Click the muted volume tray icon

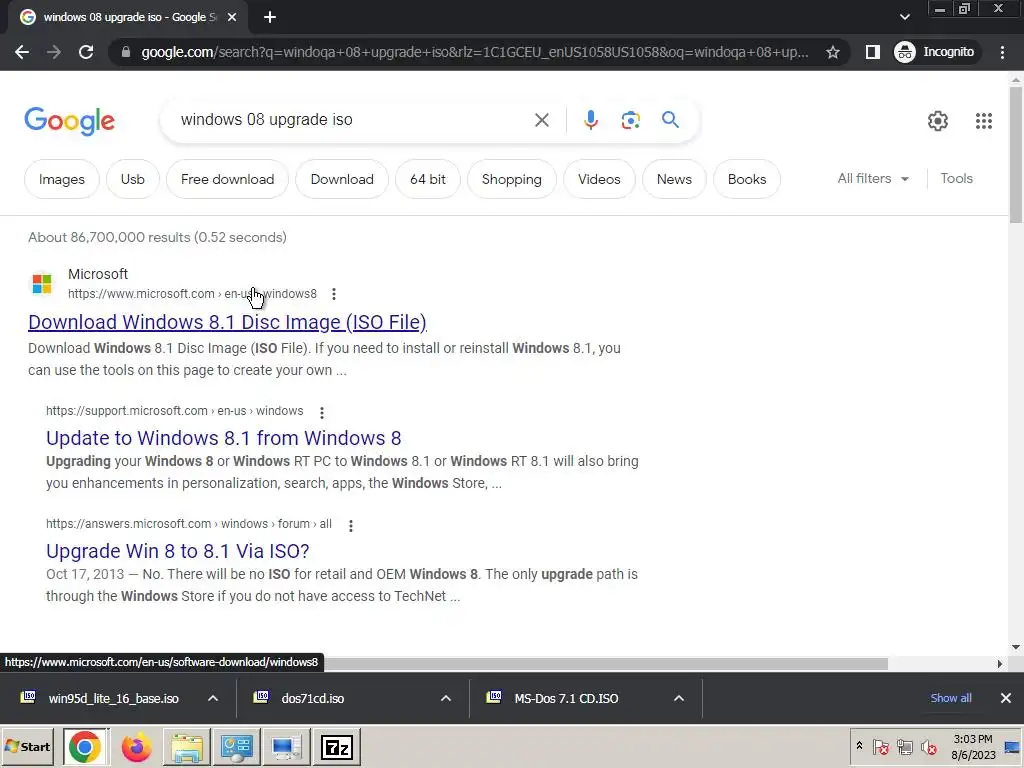[x=928, y=746]
